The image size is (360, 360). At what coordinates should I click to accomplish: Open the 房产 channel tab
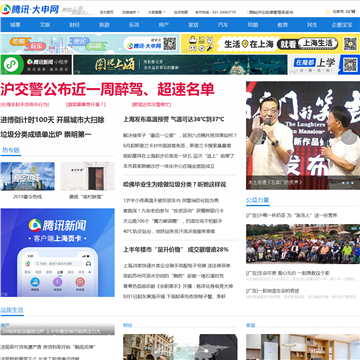163,25
